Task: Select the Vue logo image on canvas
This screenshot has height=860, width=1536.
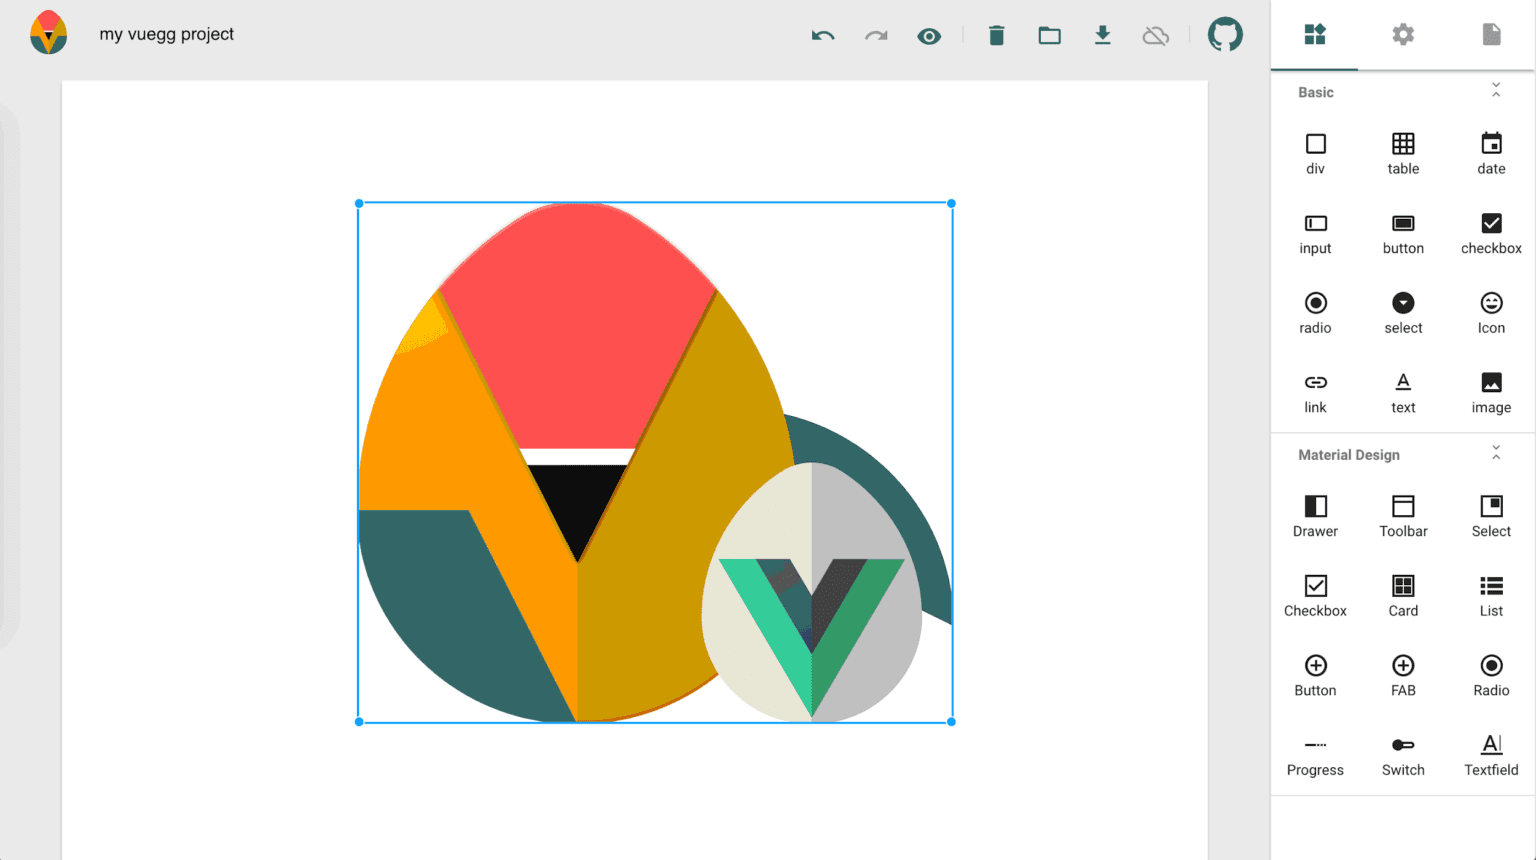Action: (x=655, y=460)
